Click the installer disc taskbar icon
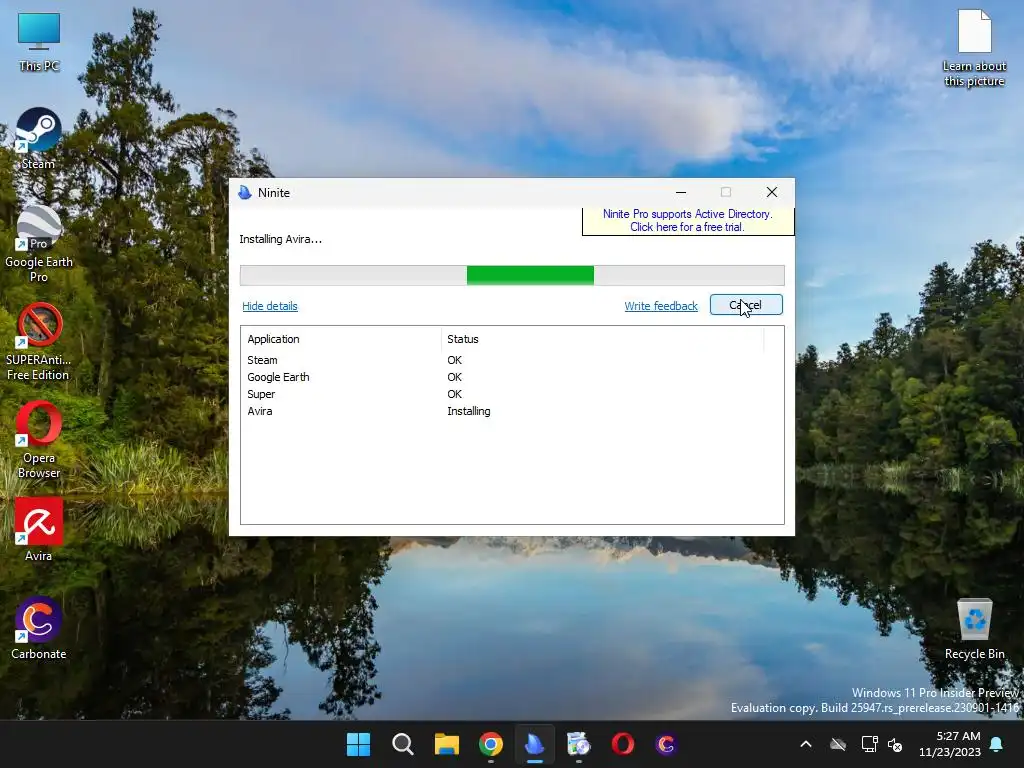Screen dimensions: 1024x768 579,744
